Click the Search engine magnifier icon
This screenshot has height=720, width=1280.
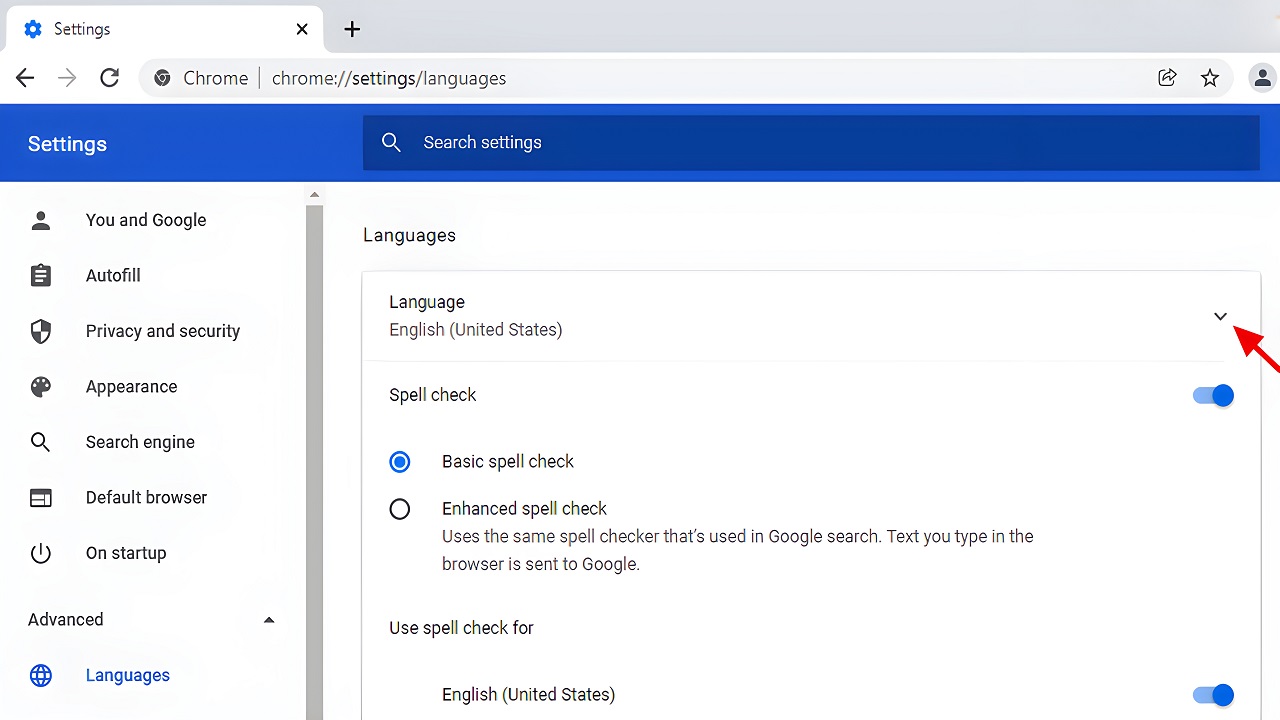tap(41, 442)
